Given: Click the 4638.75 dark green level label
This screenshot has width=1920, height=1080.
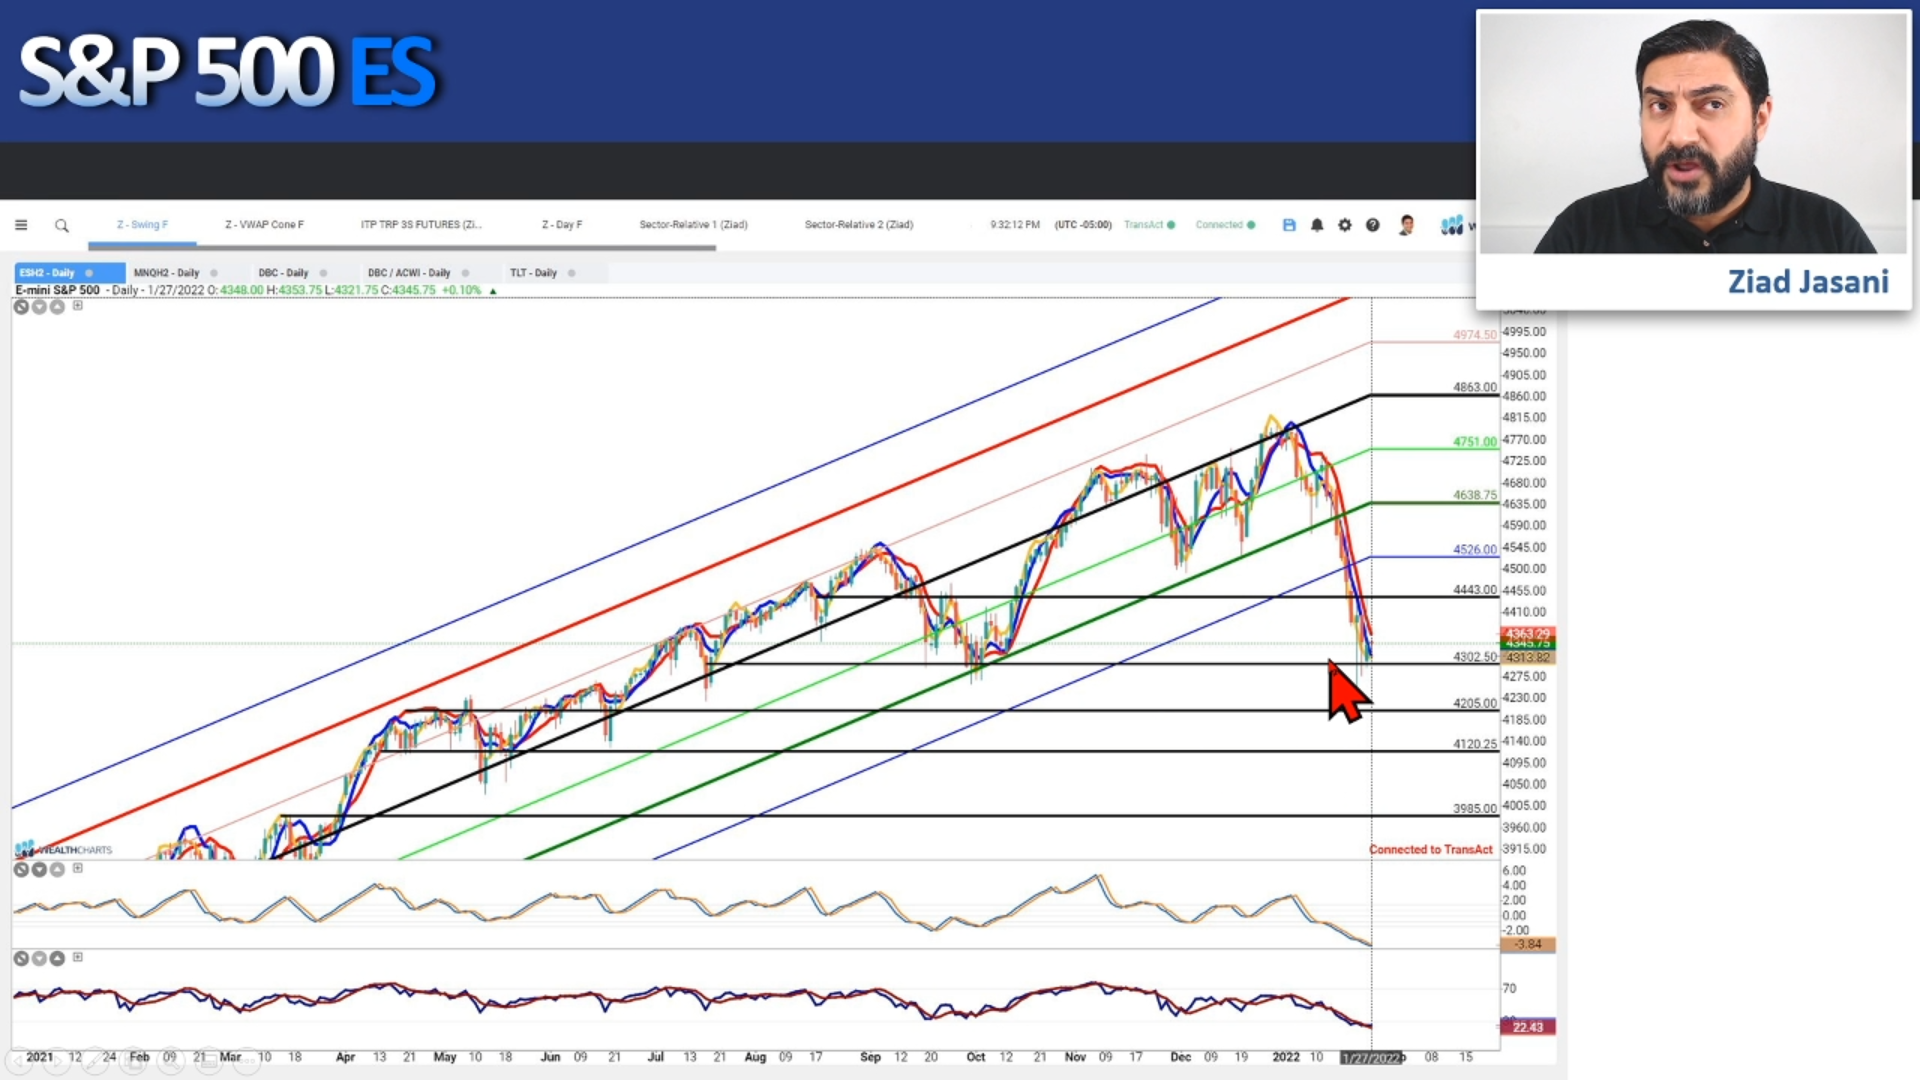Looking at the screenshot, I should click(1475, 495).
